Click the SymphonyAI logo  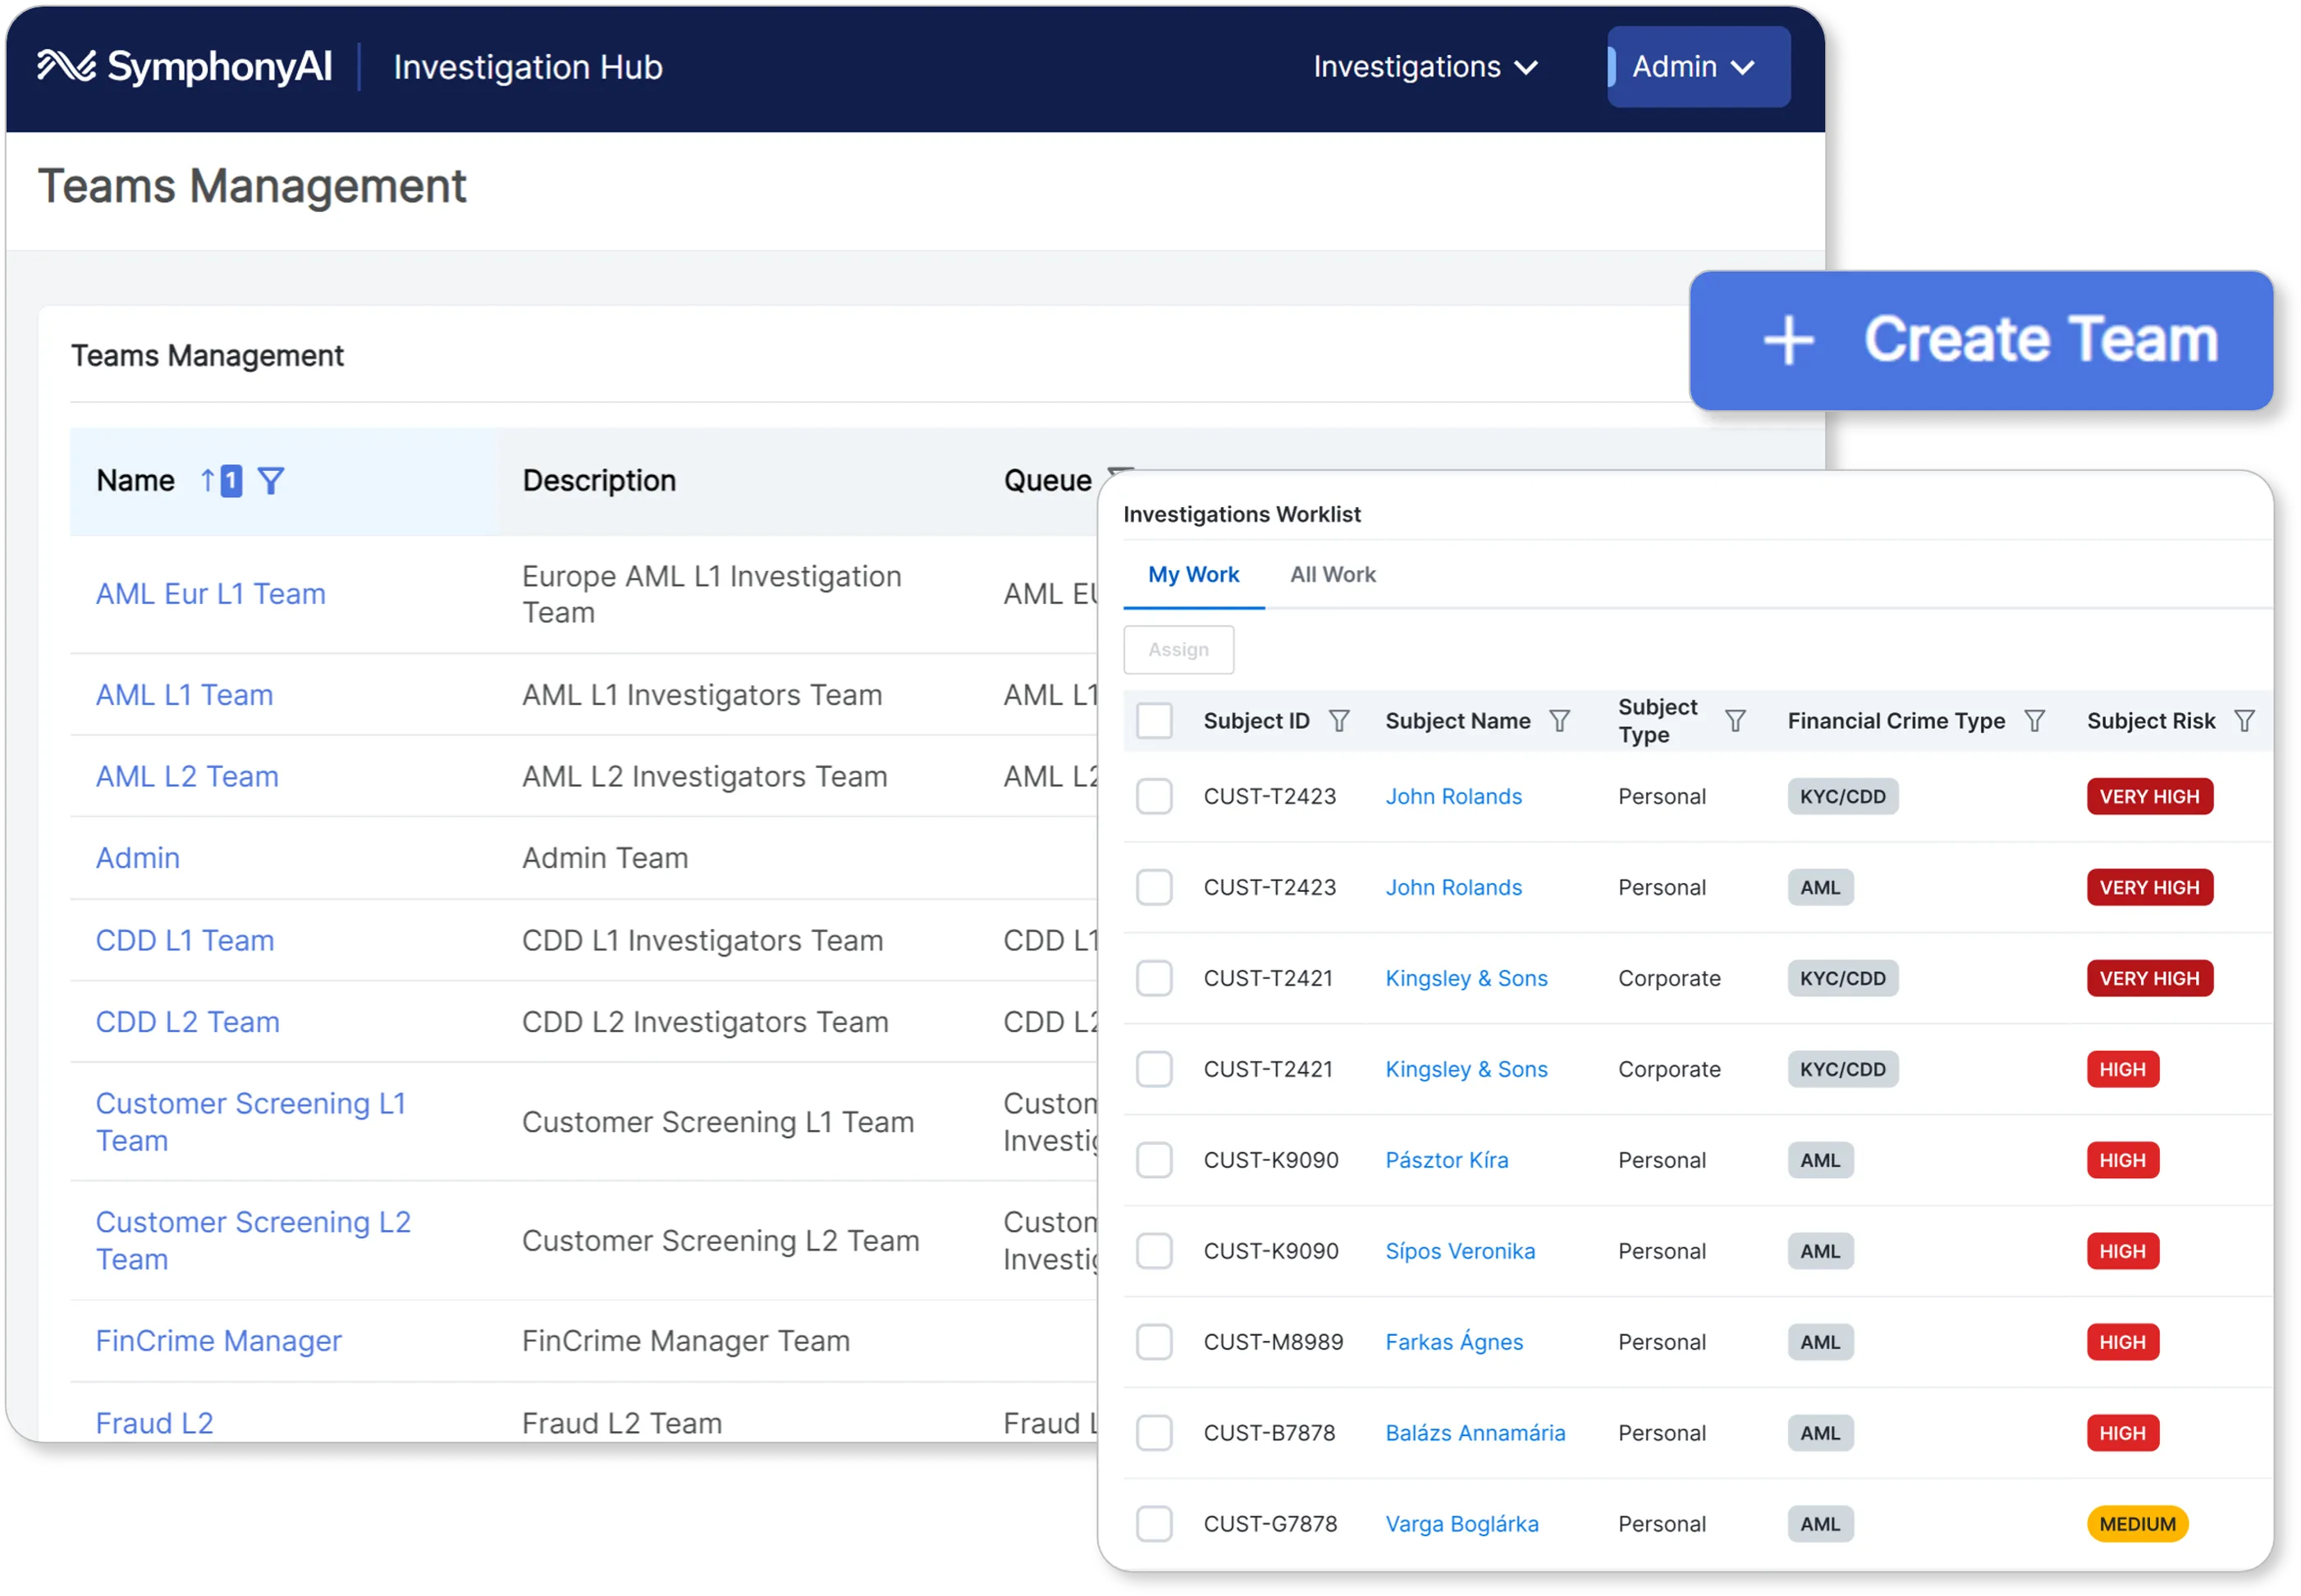click(x=185, y=67)
